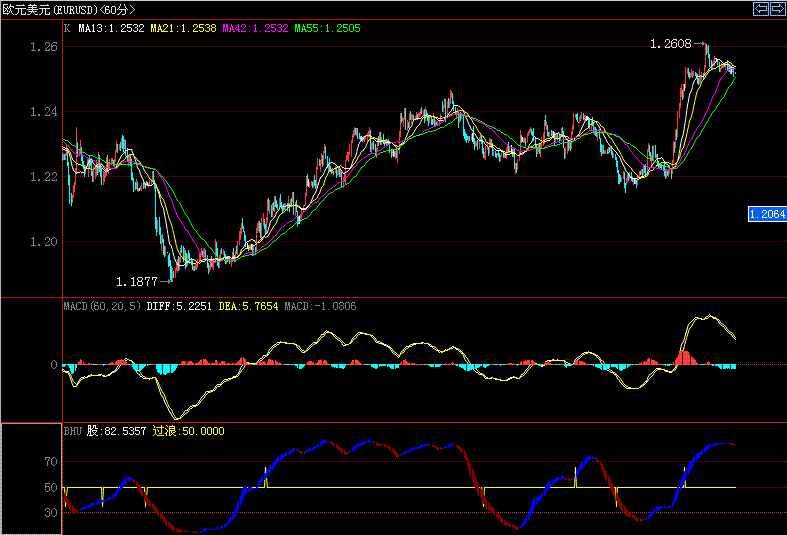The image size is (787, 535).
Task: Click the left arrow navigation icon
Action: point(761,9)
